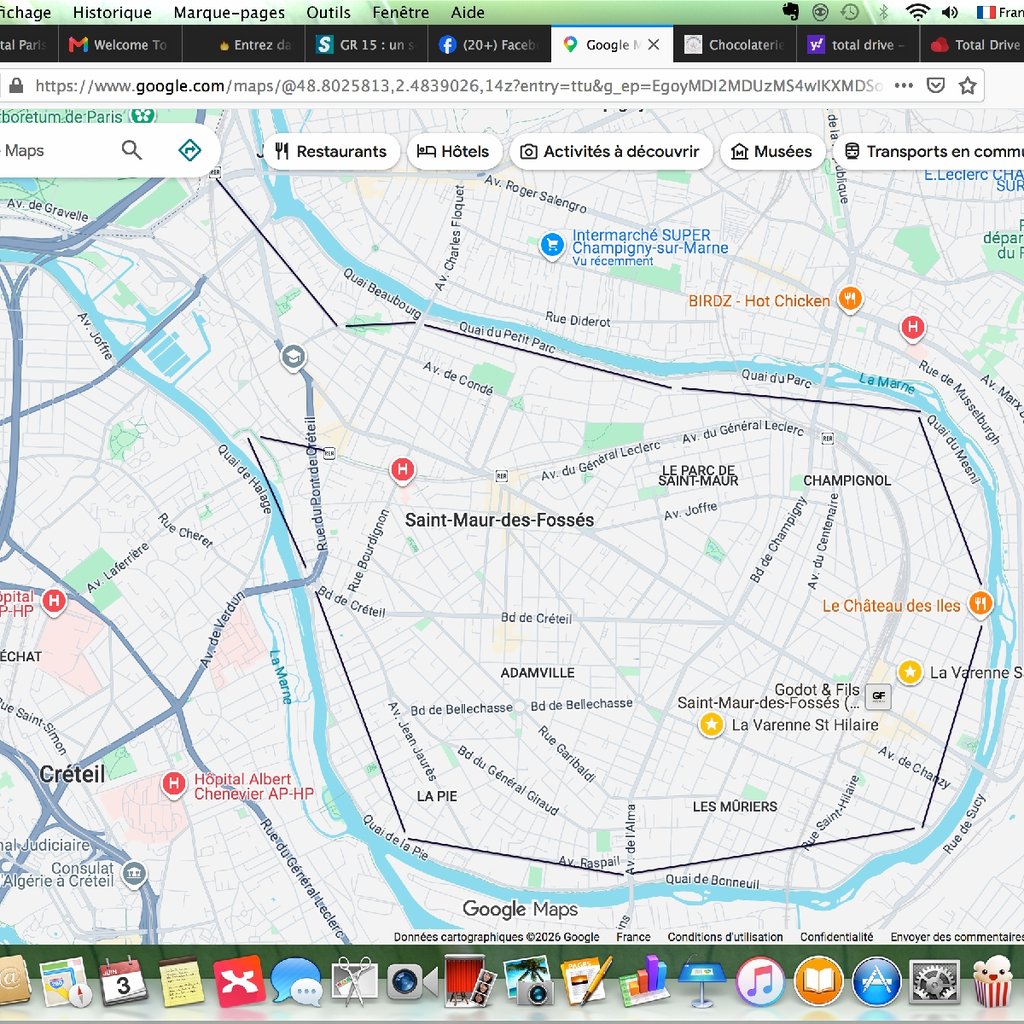Open the Aide menu
This screenshot has height=1024, width=1024.
tap(468, 12)
